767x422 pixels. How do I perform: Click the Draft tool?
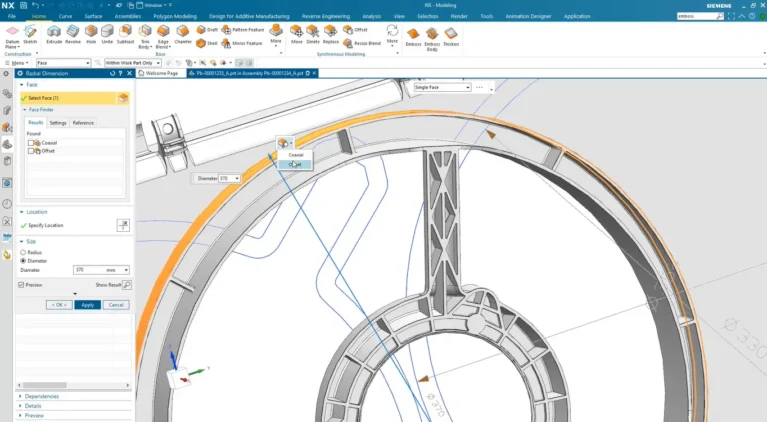[x=207, y=30]
